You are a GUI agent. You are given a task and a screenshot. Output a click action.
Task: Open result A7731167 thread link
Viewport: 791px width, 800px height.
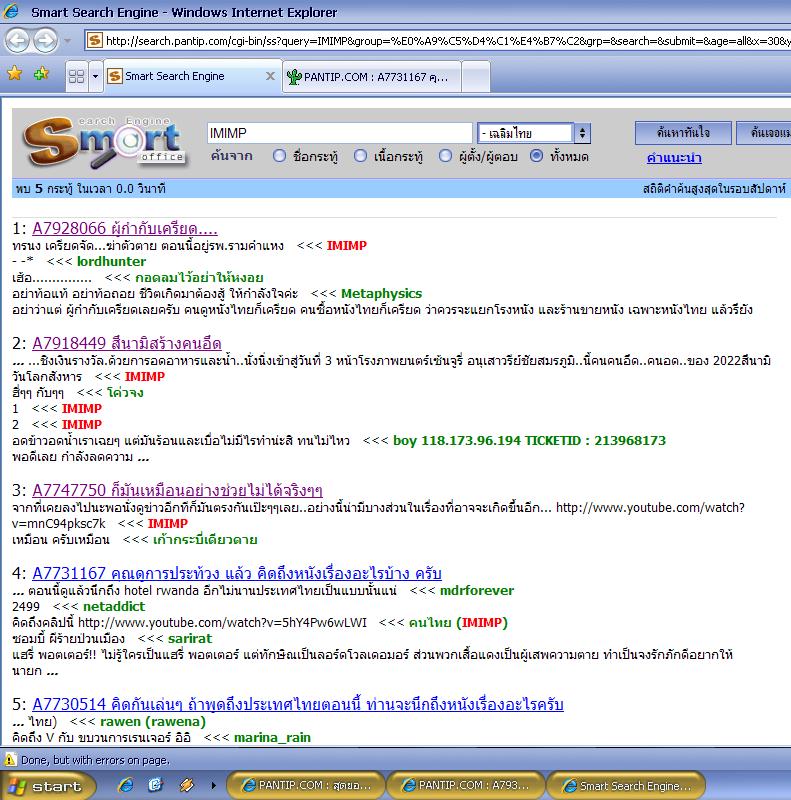point(237,573)
